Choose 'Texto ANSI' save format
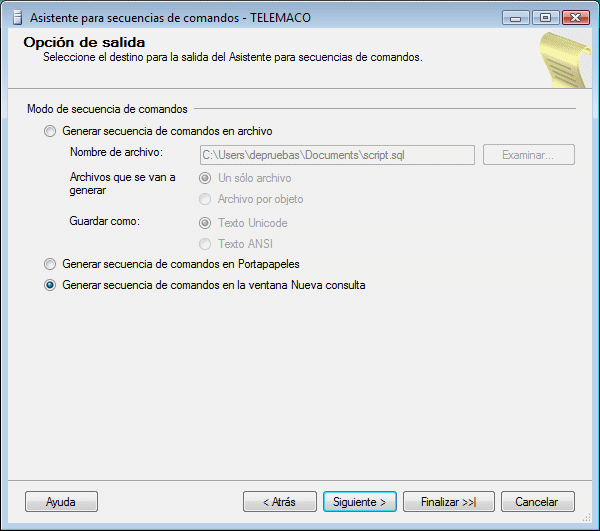600x531 pixels. (x=206, y=244)
